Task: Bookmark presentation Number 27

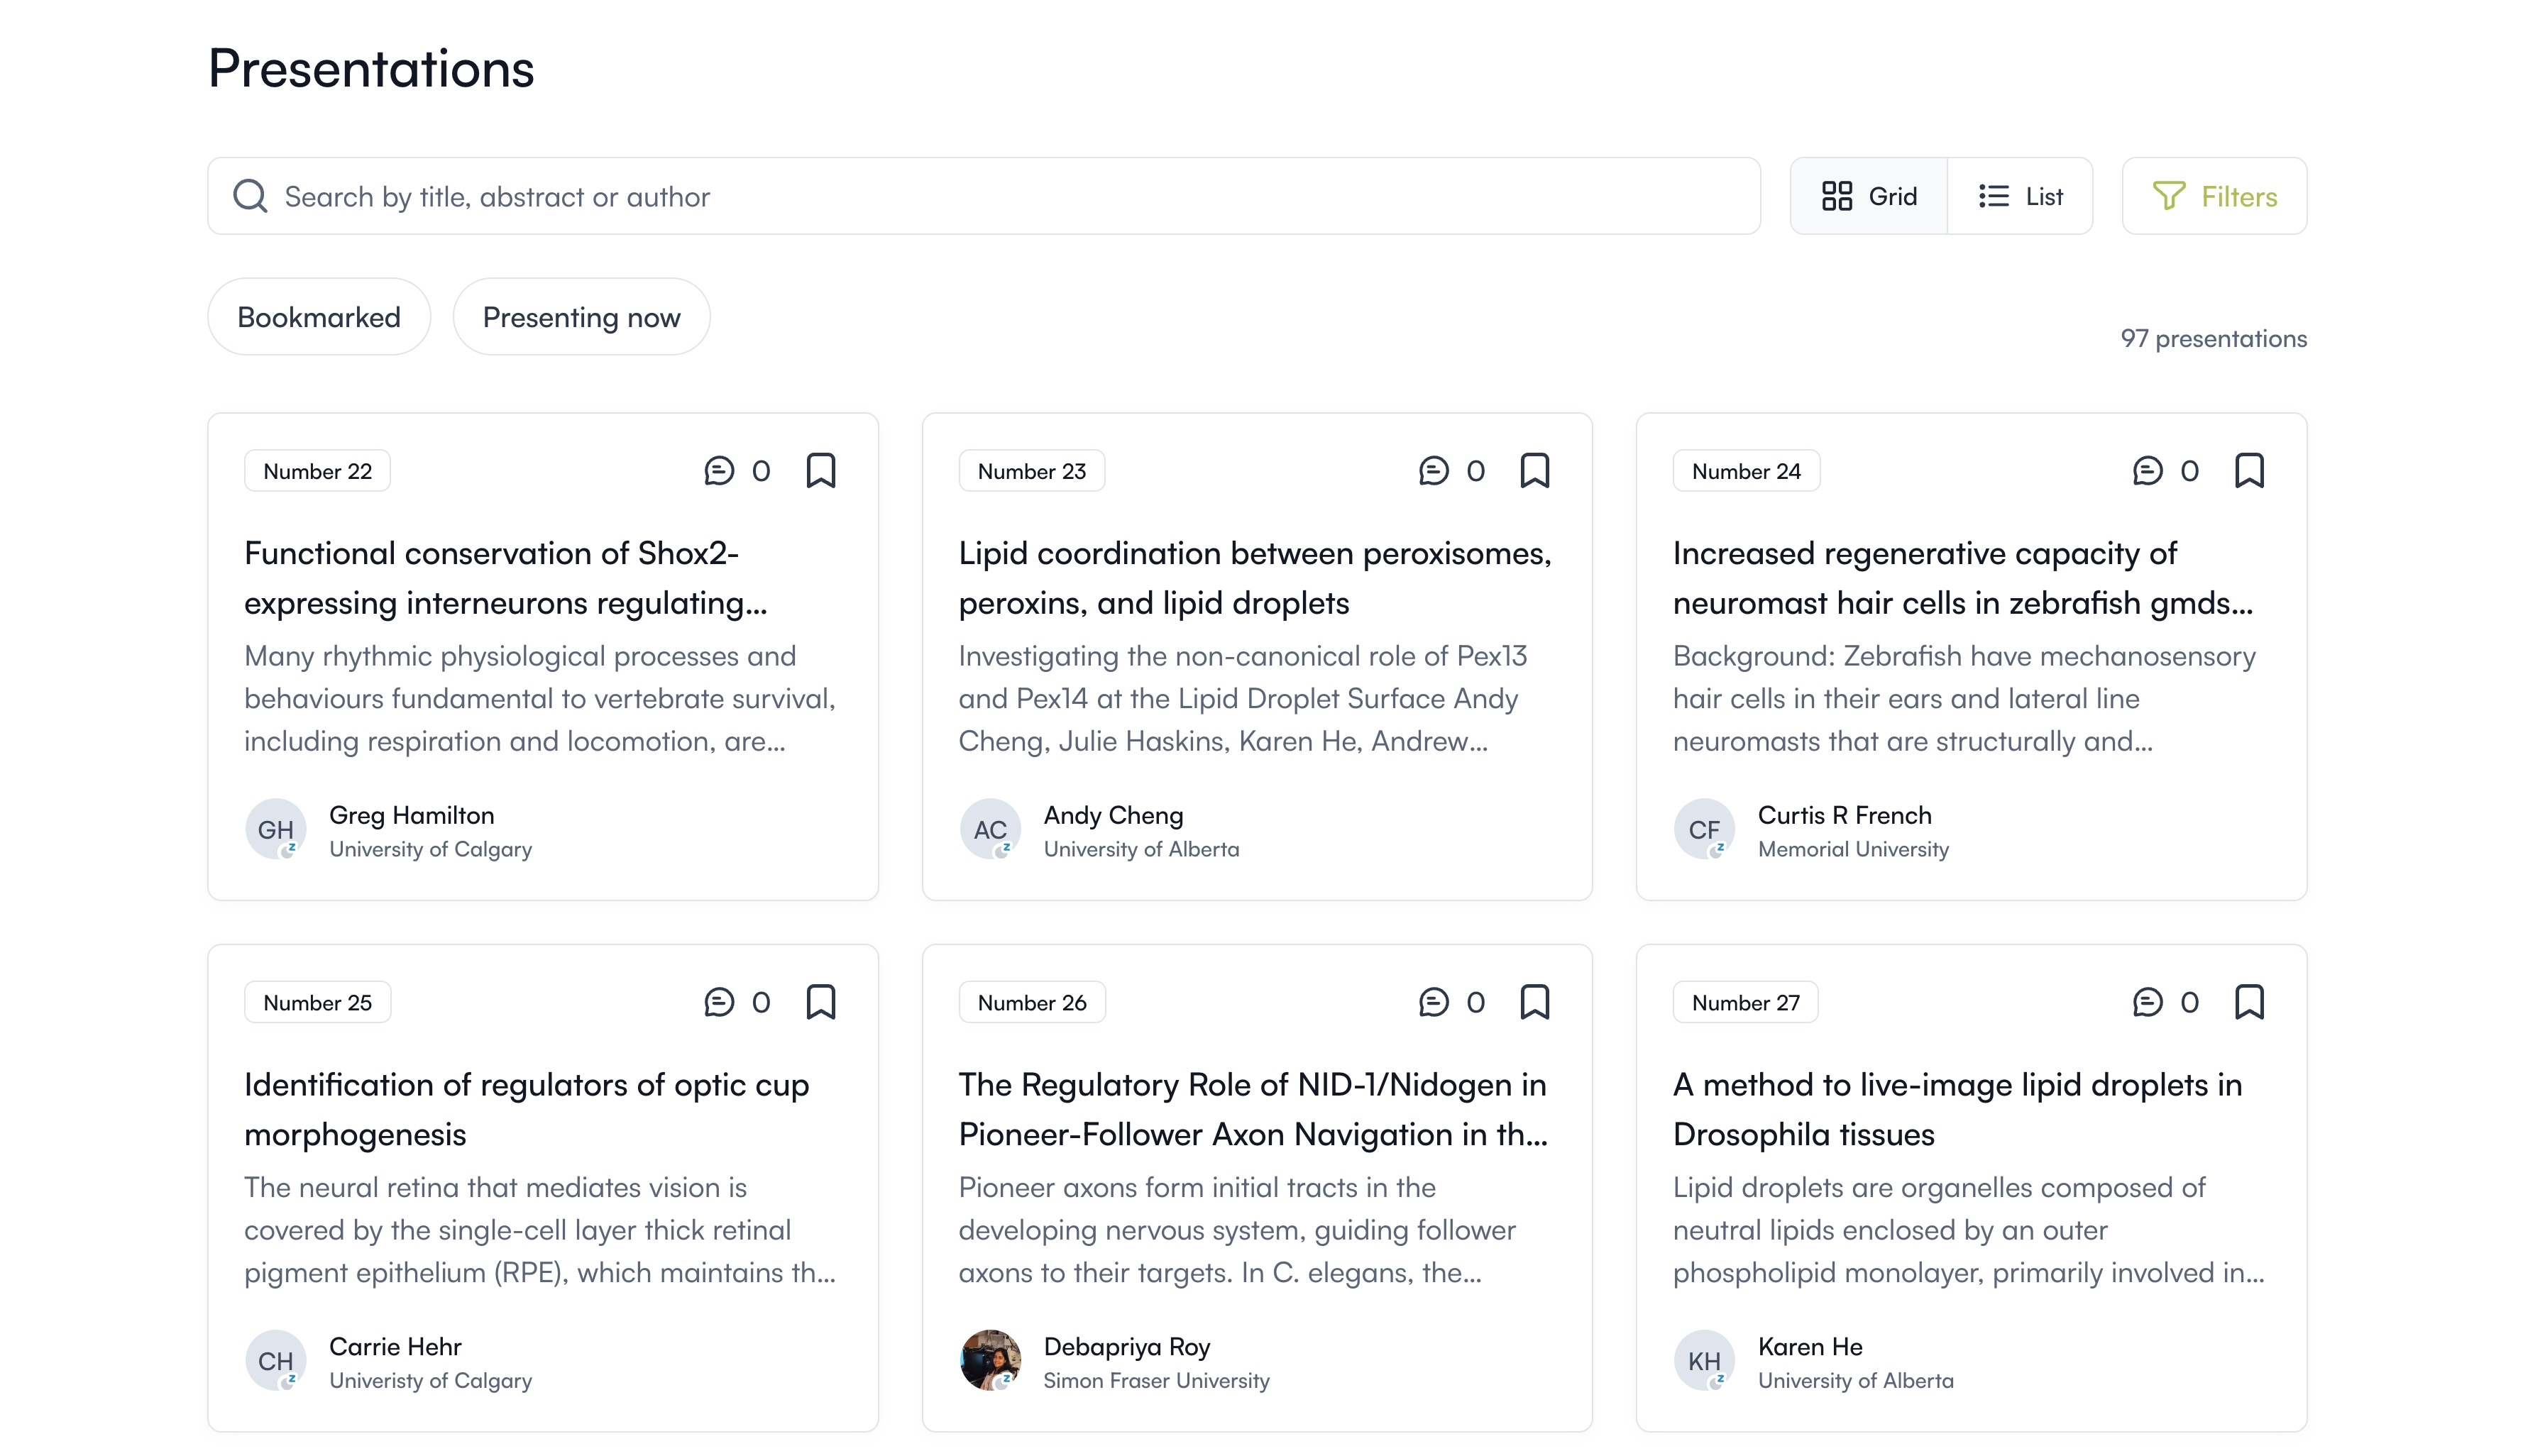Action: [2249, 1002]
